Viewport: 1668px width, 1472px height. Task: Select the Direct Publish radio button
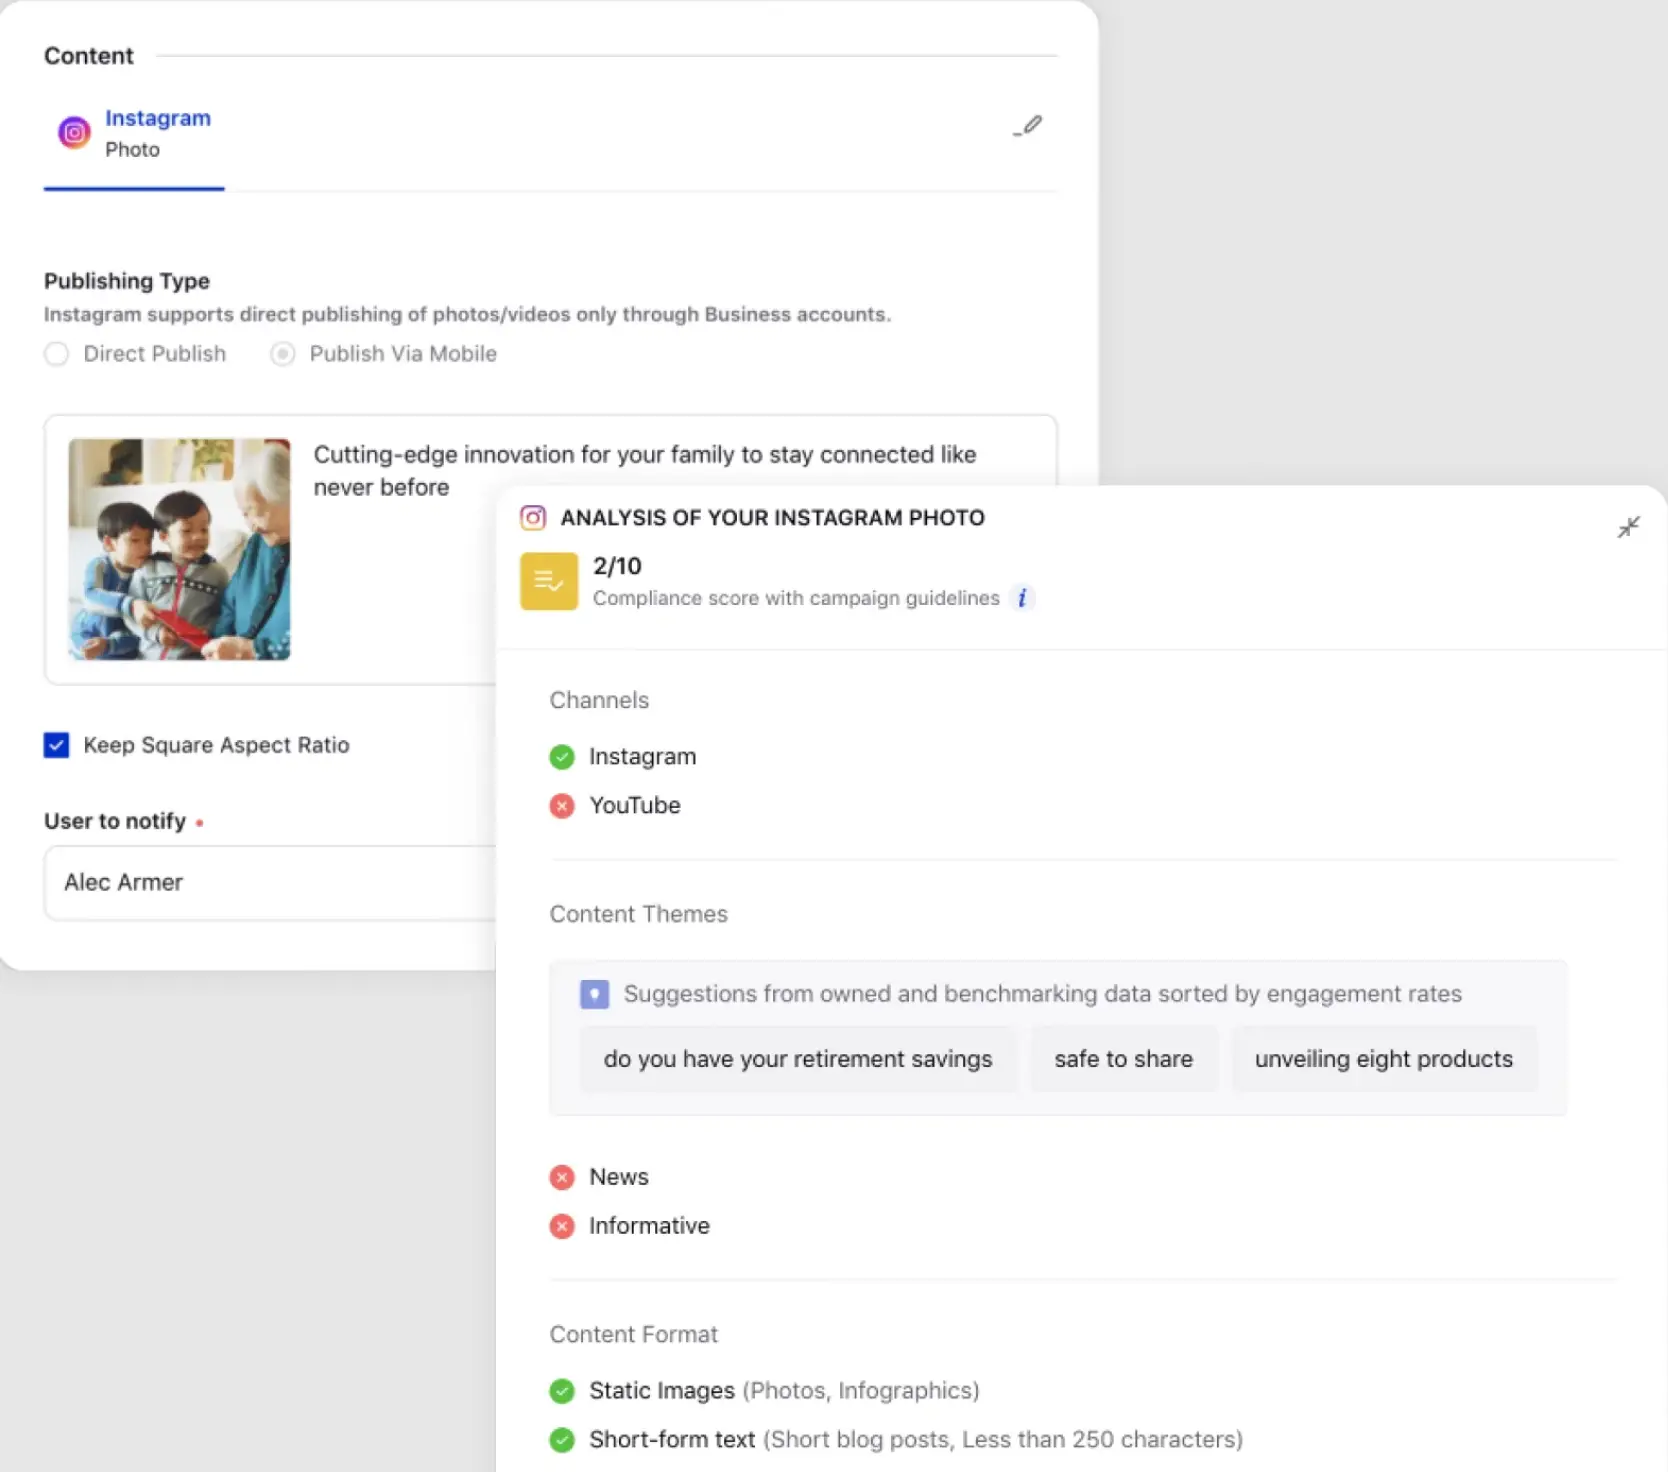(57, 354)
